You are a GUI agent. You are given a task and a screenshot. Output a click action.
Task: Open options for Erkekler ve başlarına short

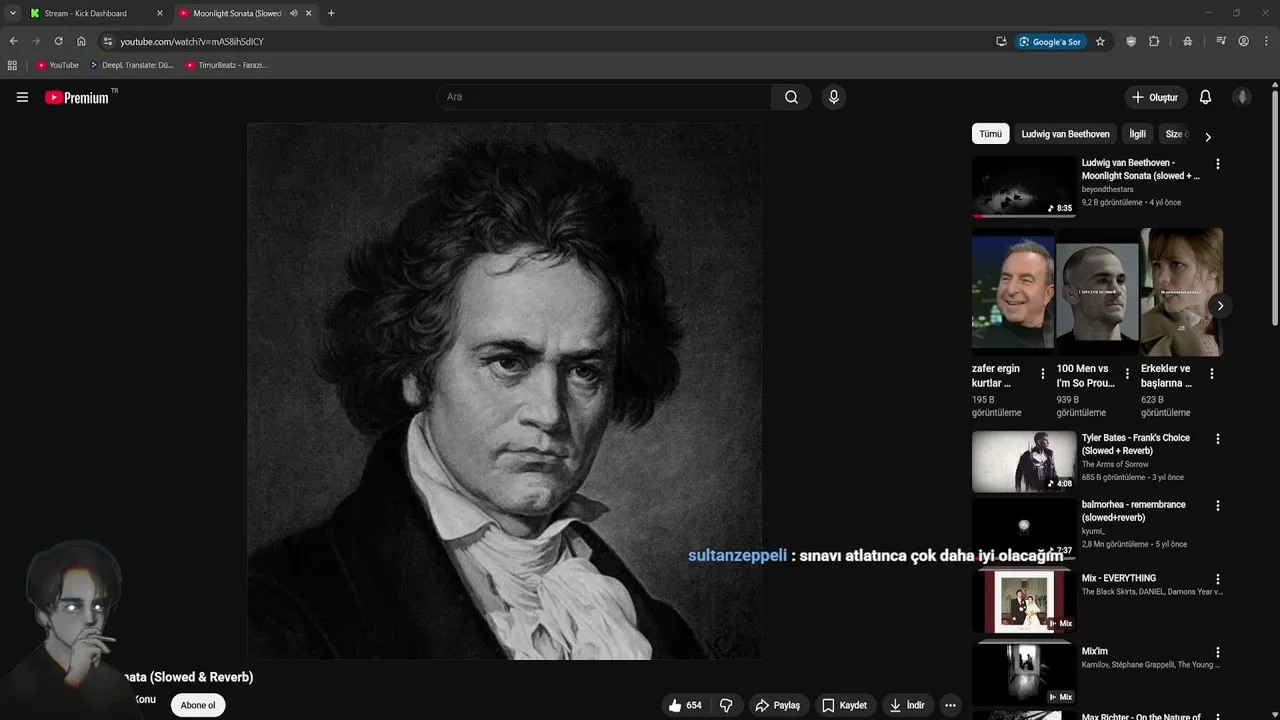tap(1211, 374)
